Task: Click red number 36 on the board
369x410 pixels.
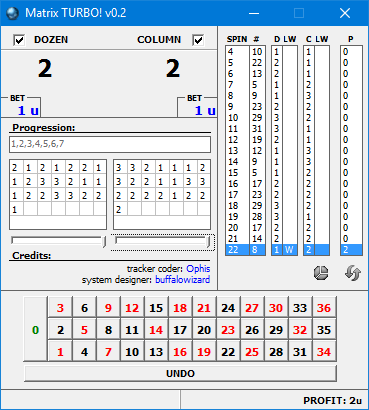Action: [x=324, y=308]
